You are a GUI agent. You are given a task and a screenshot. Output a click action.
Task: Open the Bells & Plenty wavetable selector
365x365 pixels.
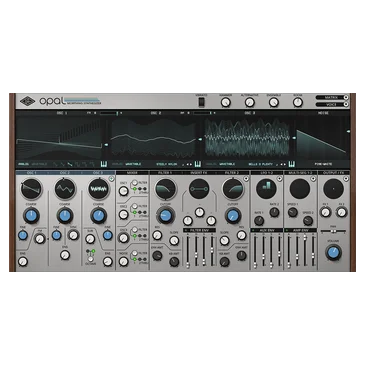tap(261, 164)
